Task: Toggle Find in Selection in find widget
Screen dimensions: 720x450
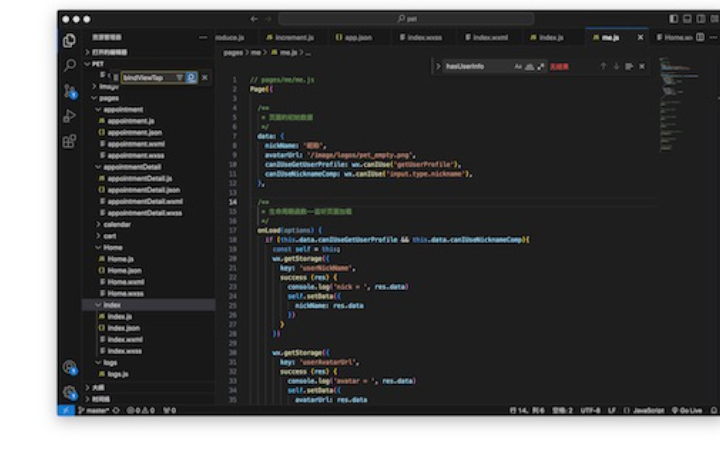Action: [629, 67]
